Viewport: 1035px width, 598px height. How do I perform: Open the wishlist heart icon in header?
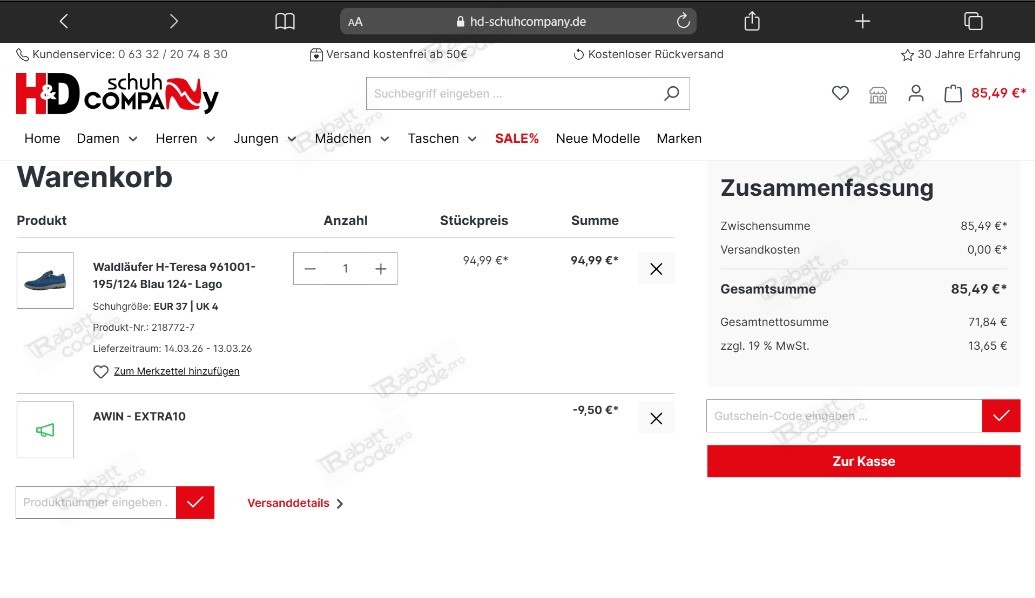click(840, 92)
